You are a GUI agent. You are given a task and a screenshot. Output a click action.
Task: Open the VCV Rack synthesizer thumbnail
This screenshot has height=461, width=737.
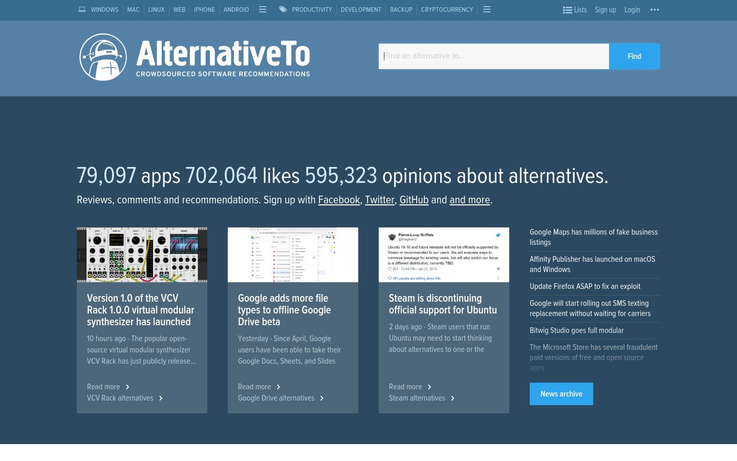click(x=142, y=255)
